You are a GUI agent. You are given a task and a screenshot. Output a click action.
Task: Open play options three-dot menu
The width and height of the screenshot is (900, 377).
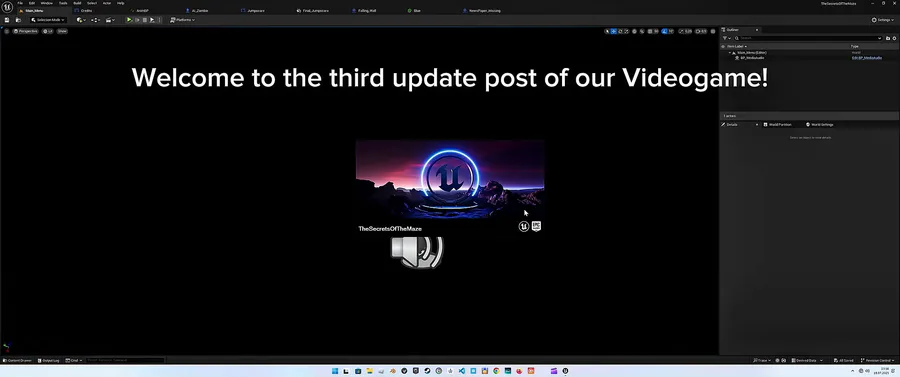tap(160, 20)
